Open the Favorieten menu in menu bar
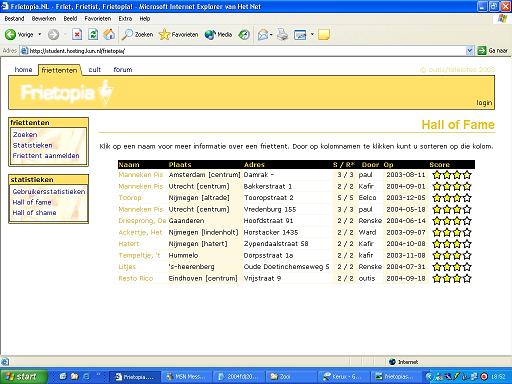 coord(98,19)
